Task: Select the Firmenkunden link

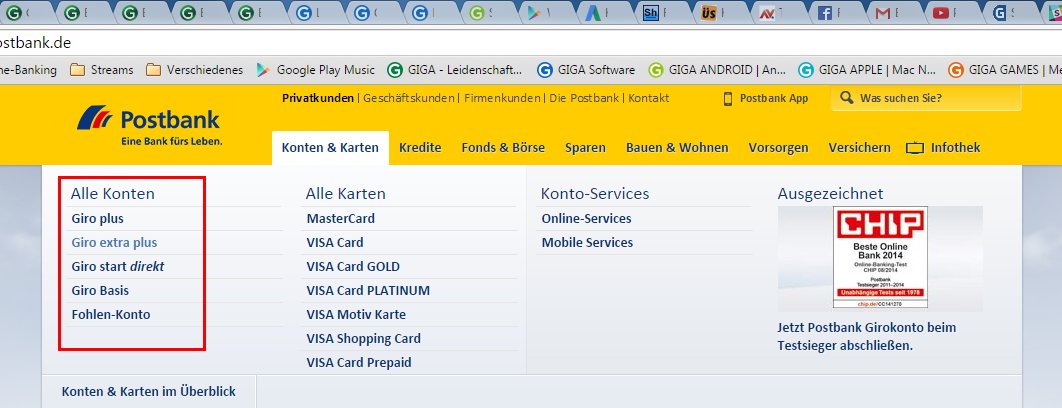Action: 502,98
